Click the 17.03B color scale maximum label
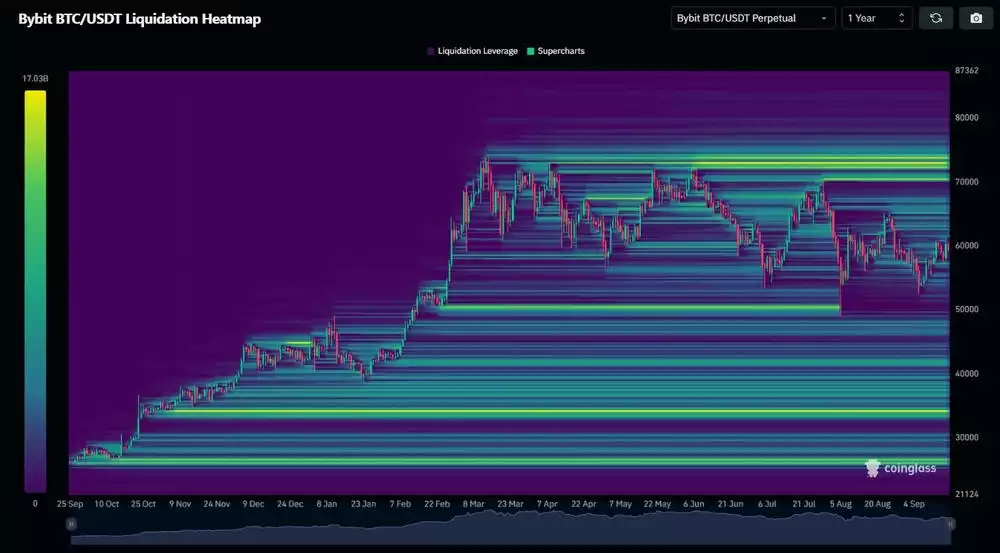The width and height of the screenshot is (1000, 553). click(35, 78)
